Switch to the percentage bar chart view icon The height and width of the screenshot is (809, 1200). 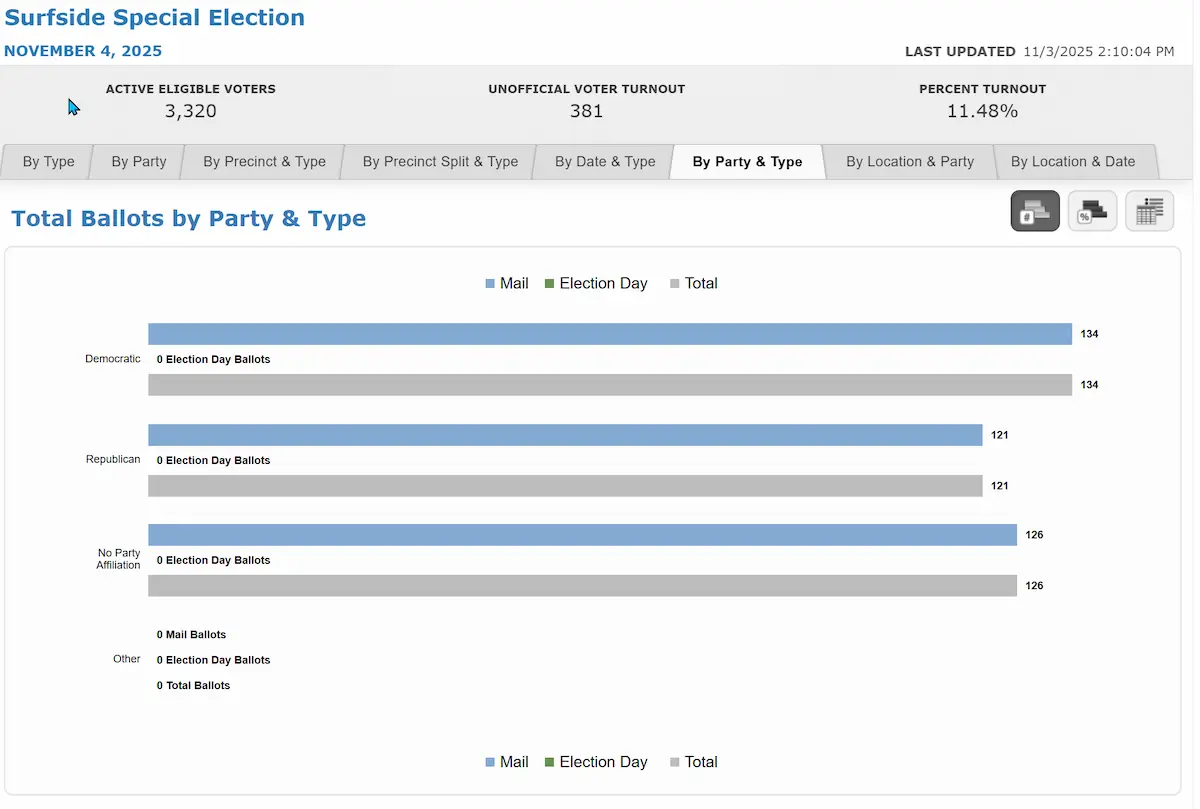point(1092,211)
